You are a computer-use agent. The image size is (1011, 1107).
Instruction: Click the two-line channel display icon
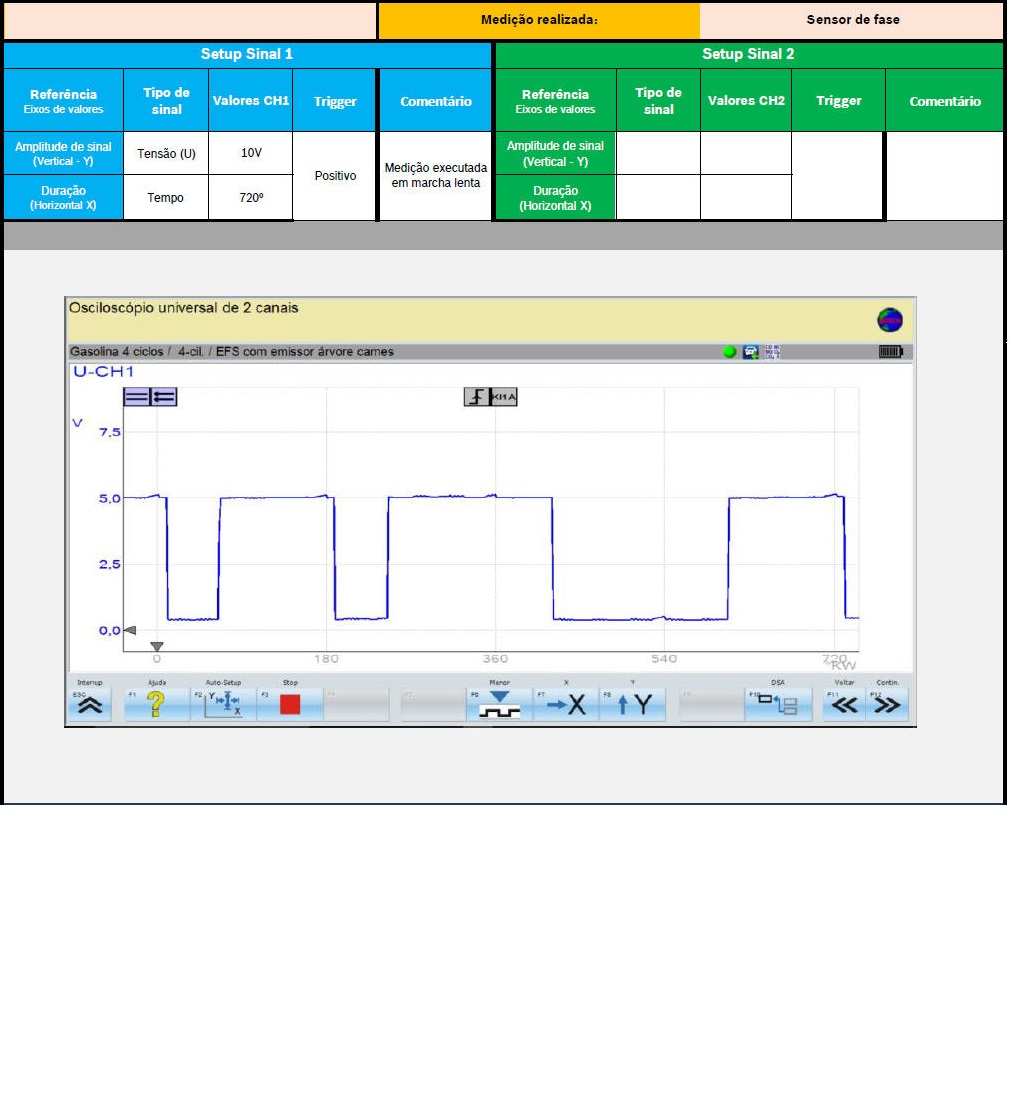pyautogui.click(x=137, y=397)
